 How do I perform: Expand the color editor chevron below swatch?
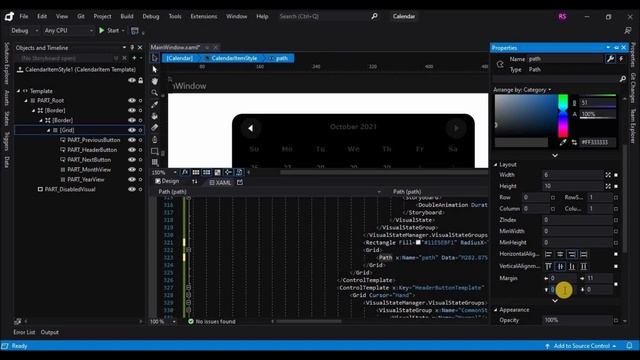555,156
